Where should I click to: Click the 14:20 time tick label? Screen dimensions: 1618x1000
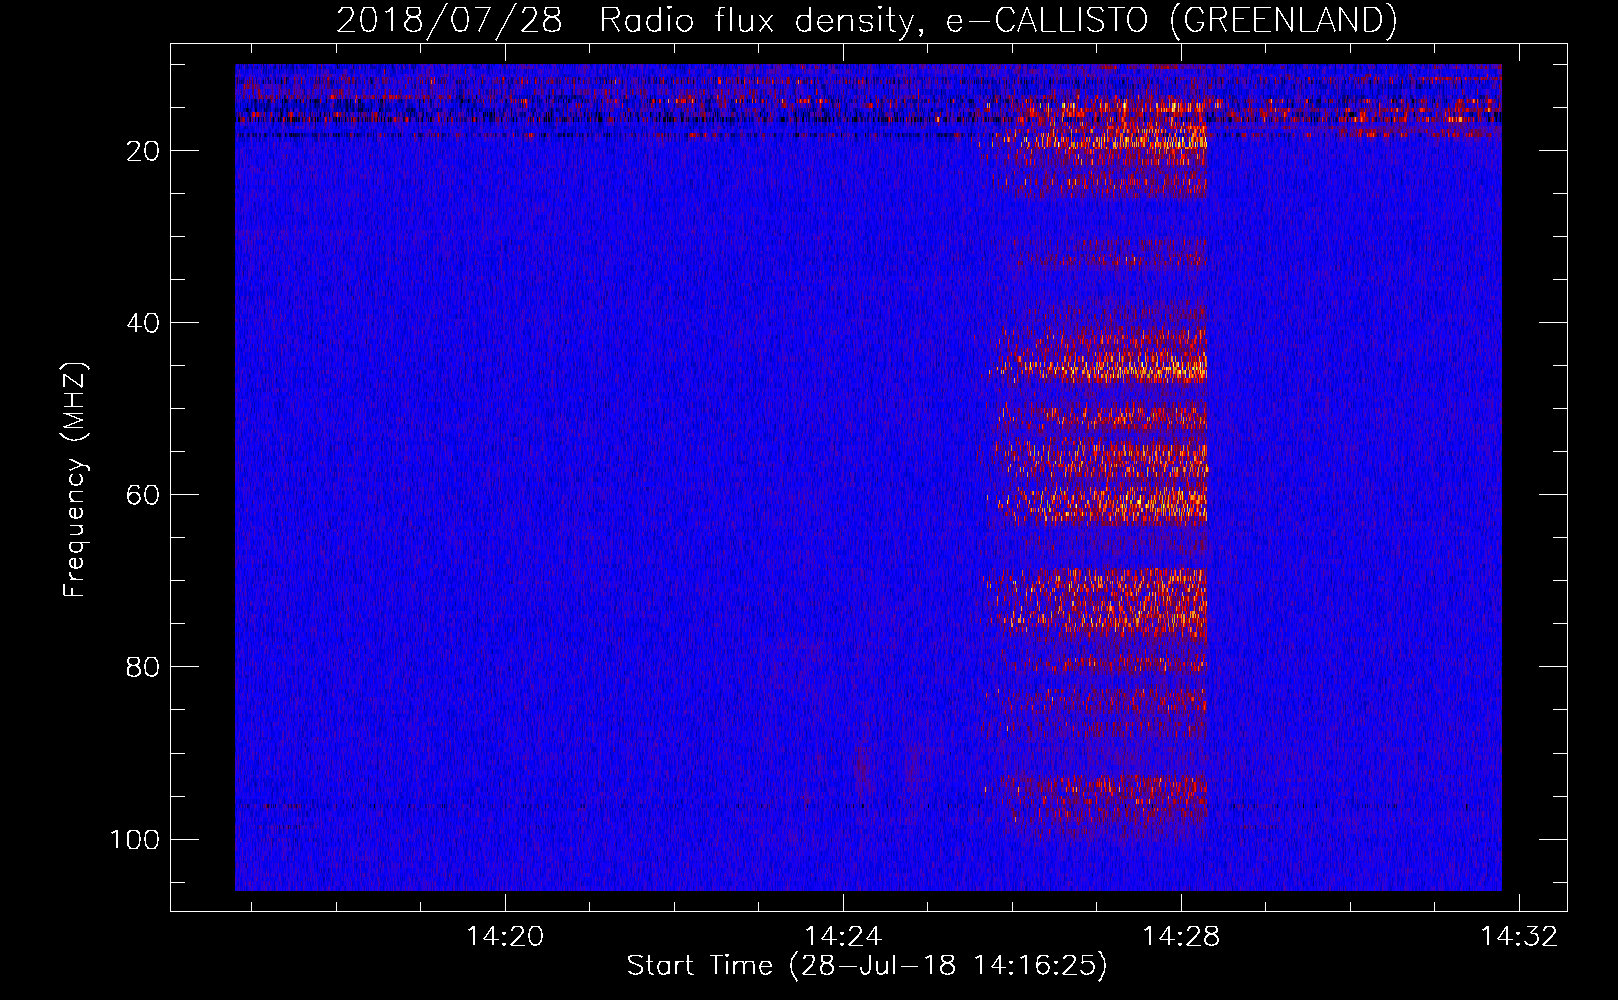coord(505,937)
